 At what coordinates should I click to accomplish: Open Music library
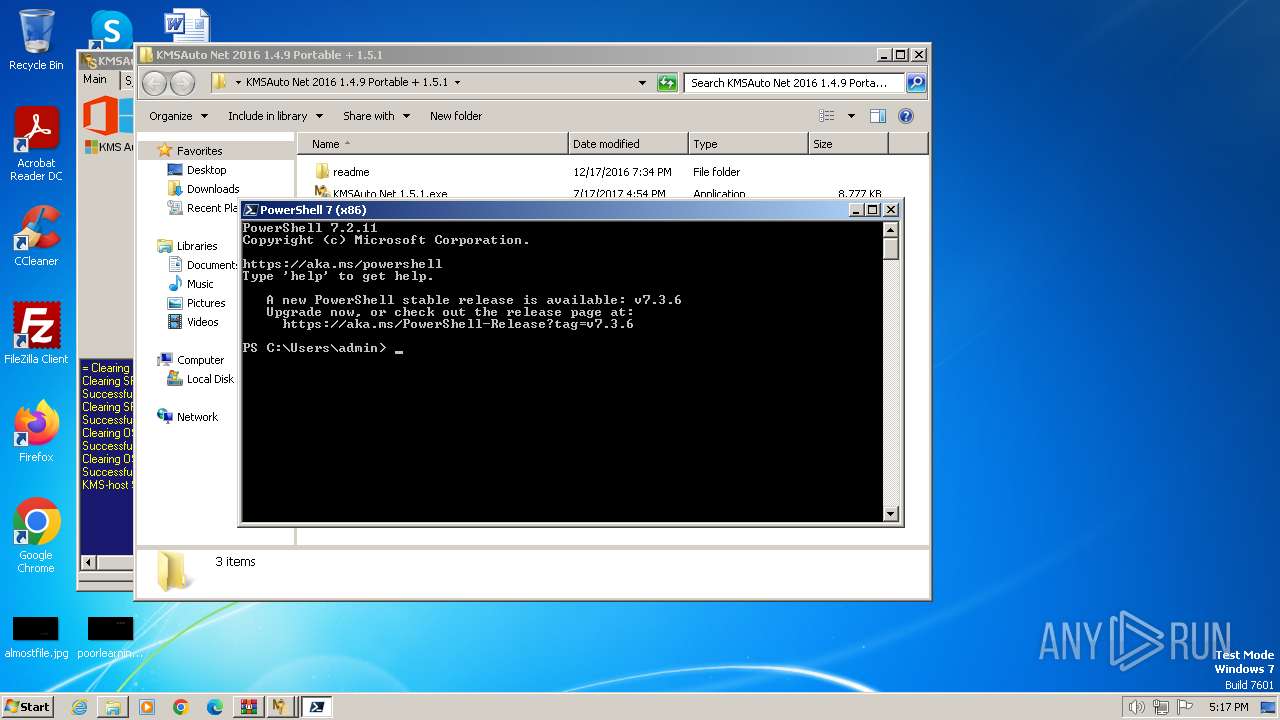(200, 284)
